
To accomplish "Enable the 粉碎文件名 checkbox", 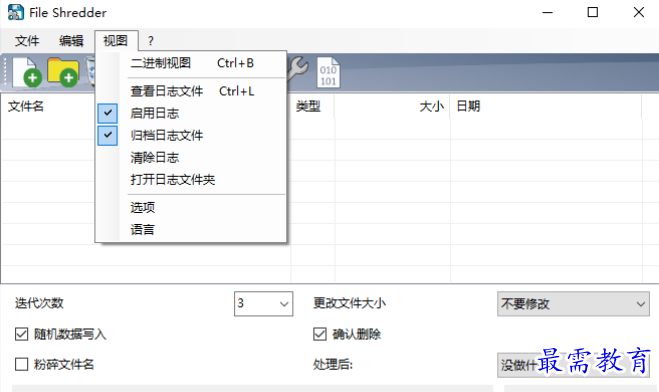I will click(x=21, y=364).
